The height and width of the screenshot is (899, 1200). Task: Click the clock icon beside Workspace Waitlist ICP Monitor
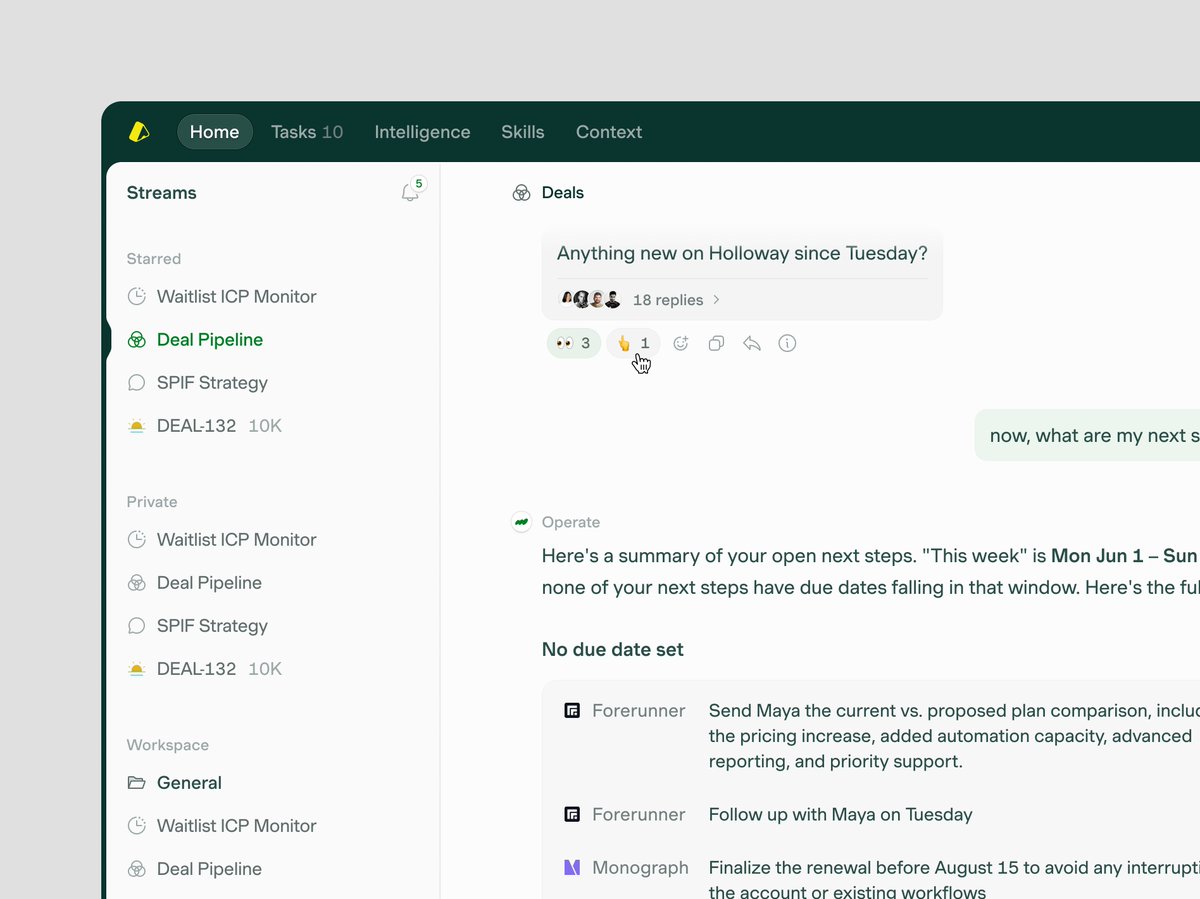click(137, 826)
